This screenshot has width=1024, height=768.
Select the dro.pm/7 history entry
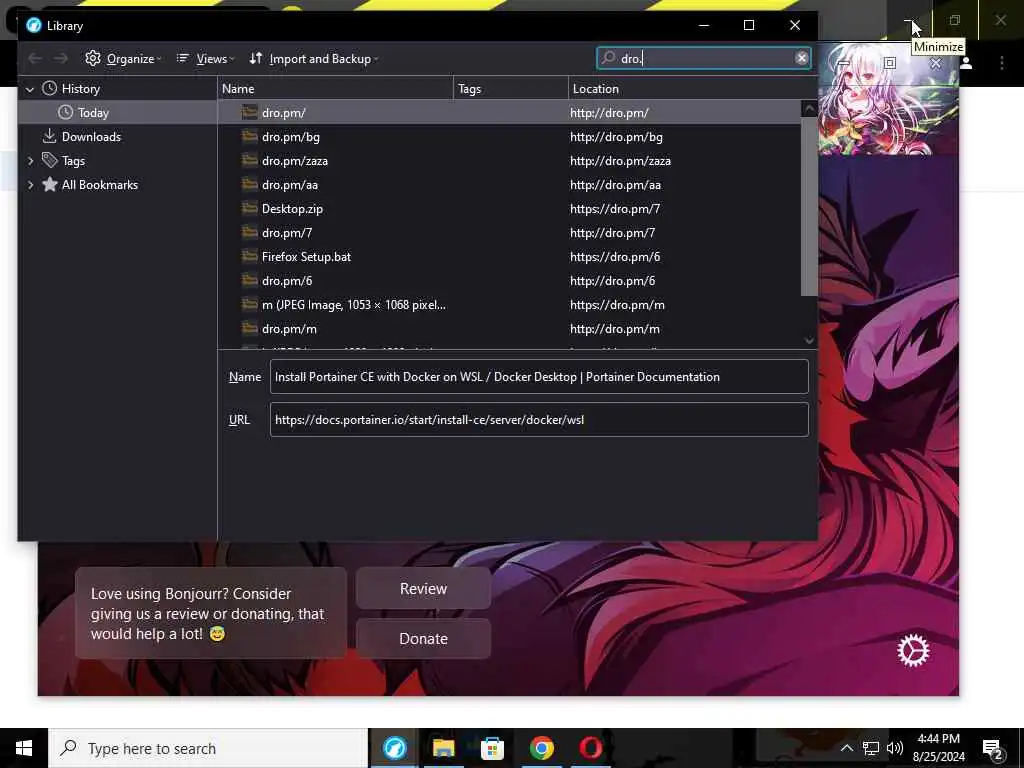[509, 232]
